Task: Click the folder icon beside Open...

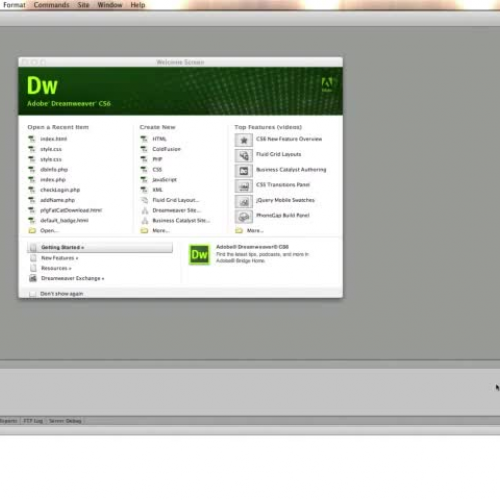Action: click(32, 230)
